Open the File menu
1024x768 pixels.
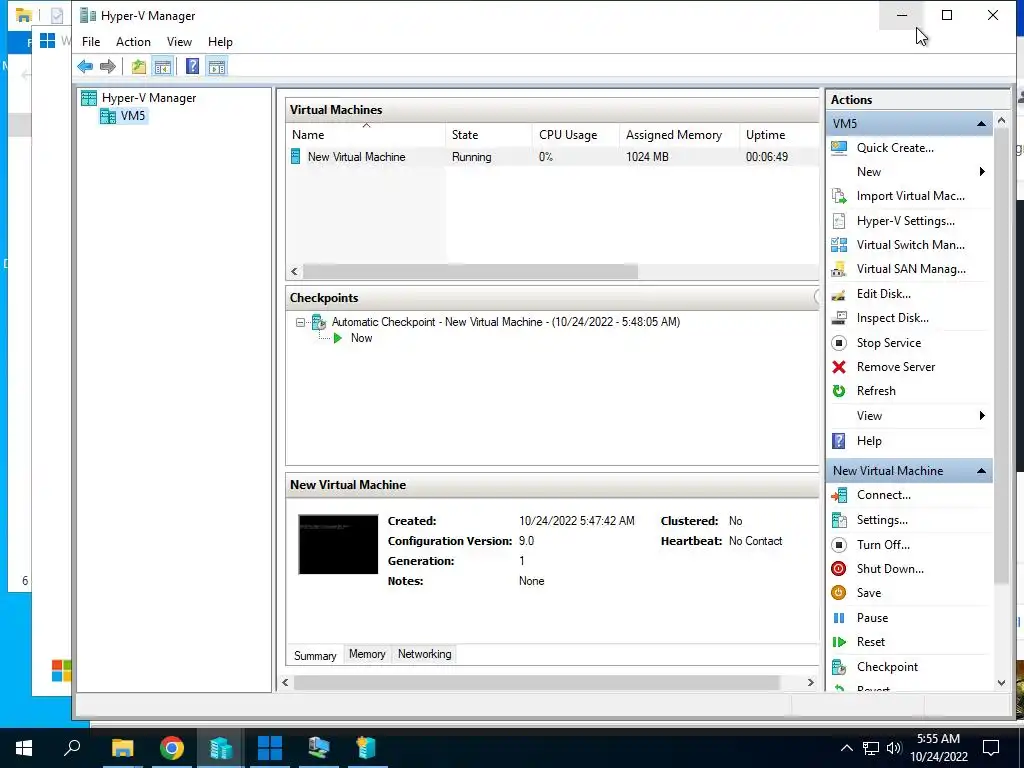(91, 42)
